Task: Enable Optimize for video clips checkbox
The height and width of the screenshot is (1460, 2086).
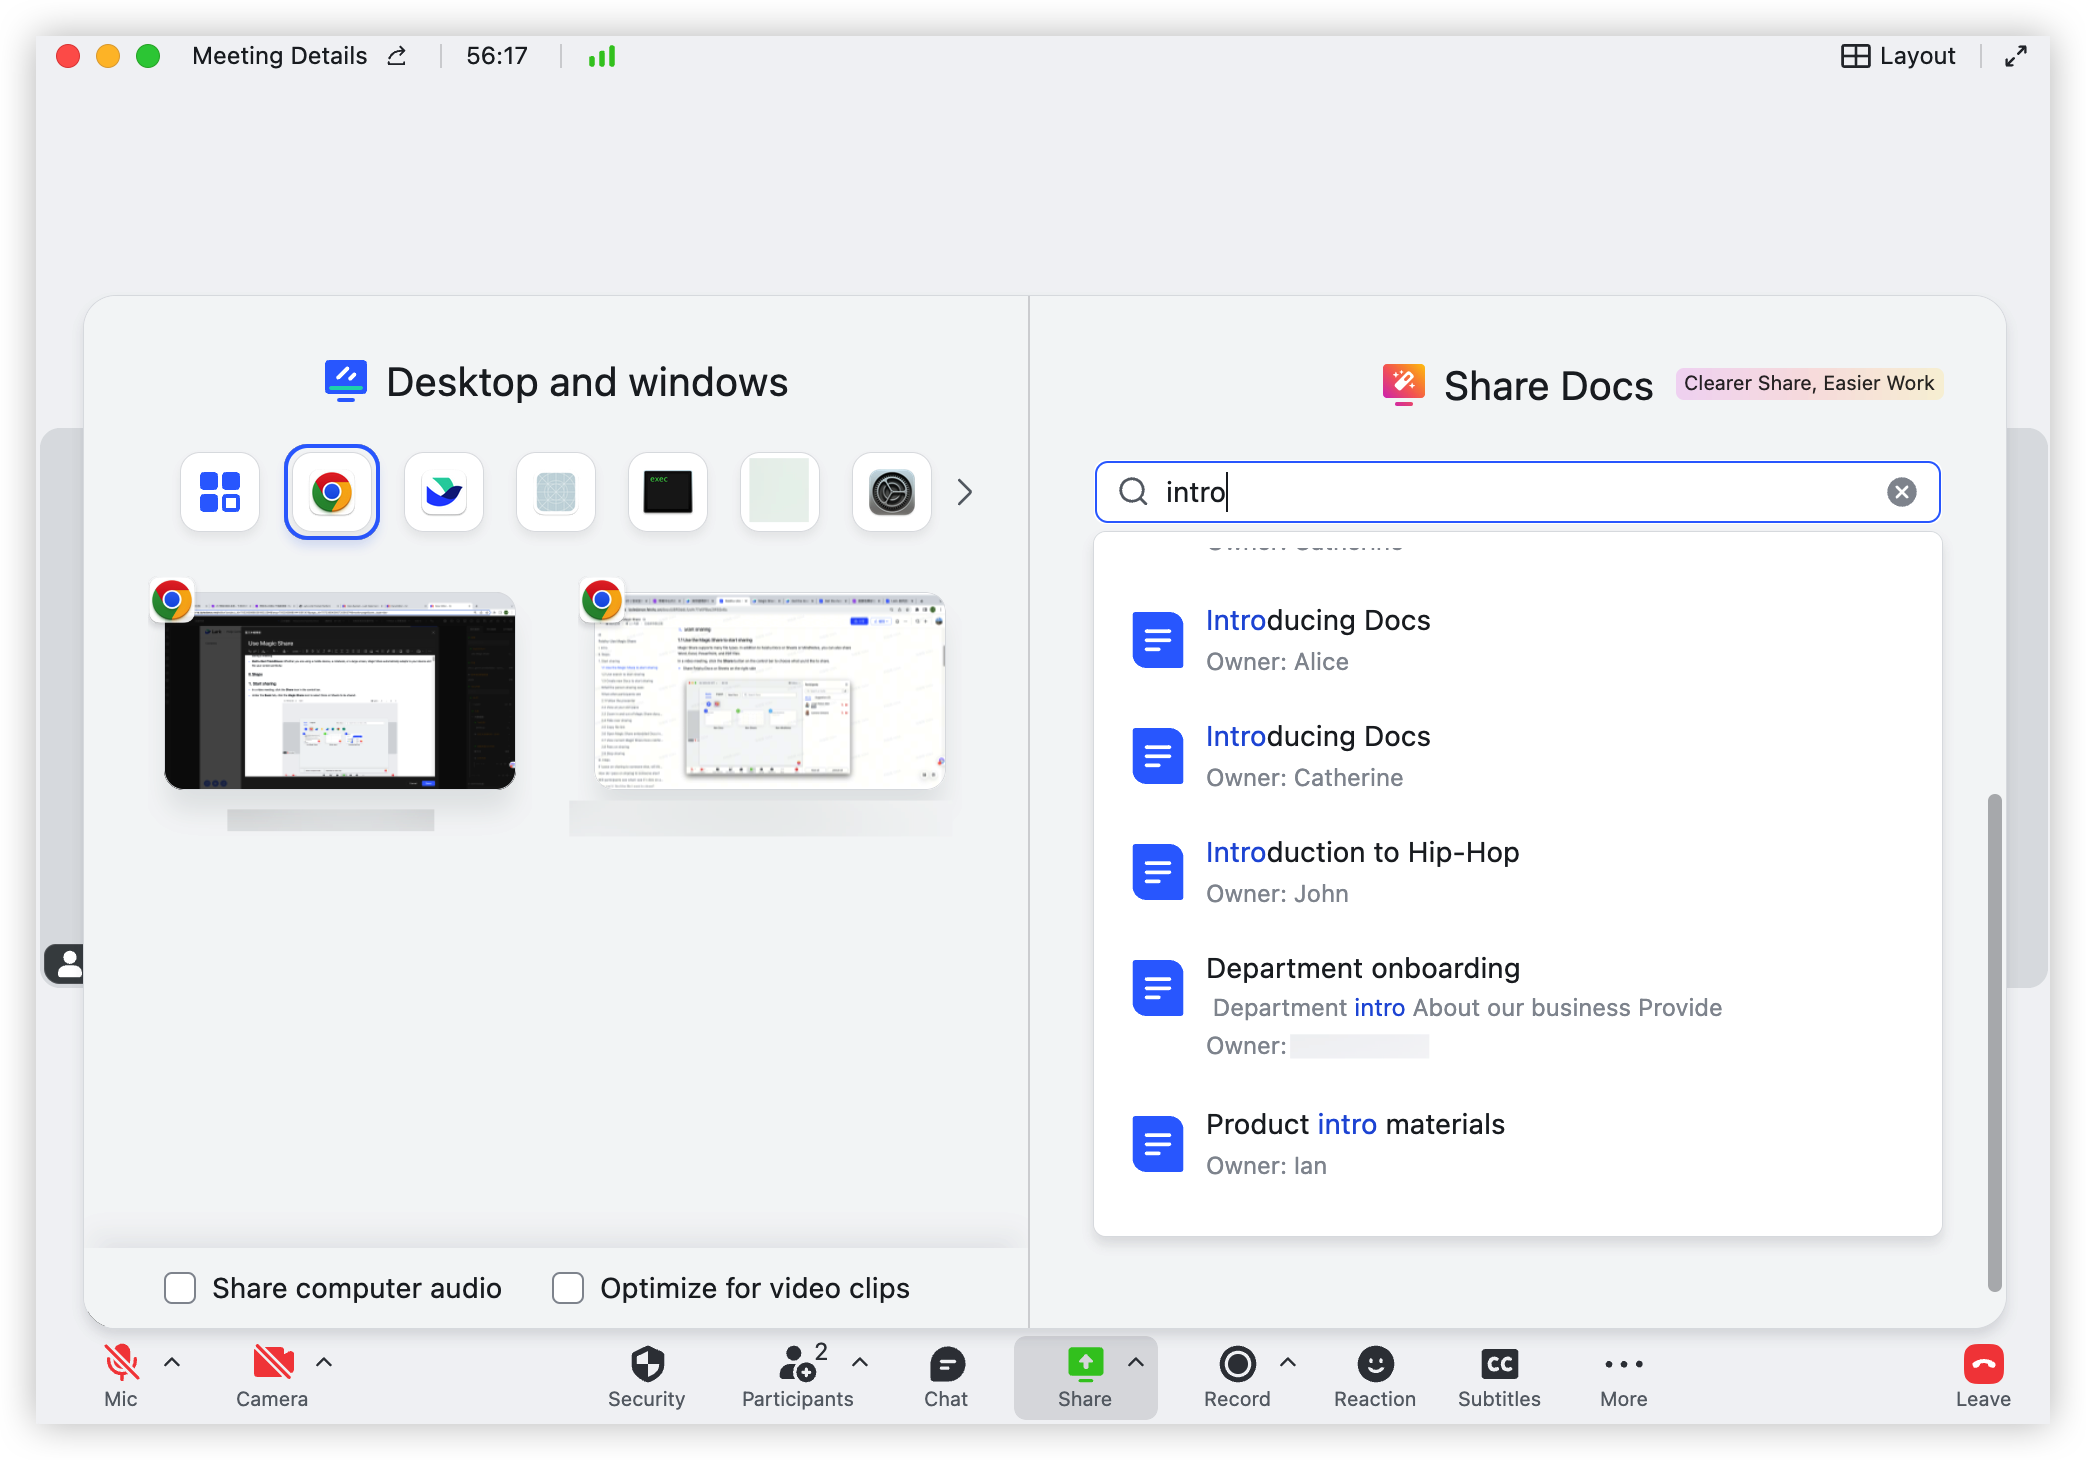Action: click(568, 1288)
